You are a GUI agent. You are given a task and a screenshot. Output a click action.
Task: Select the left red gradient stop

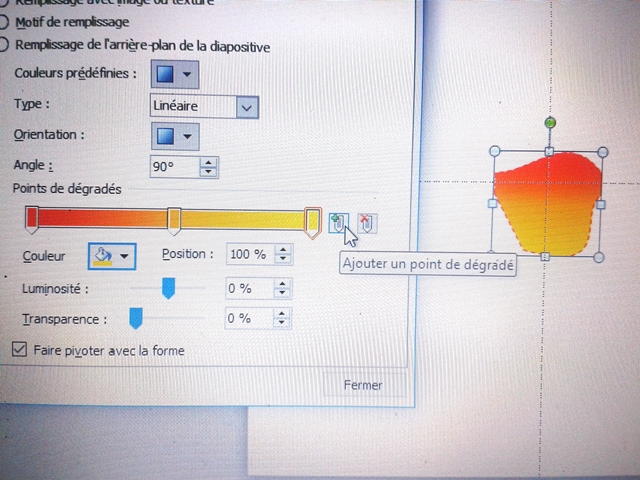tap(31, 217)
